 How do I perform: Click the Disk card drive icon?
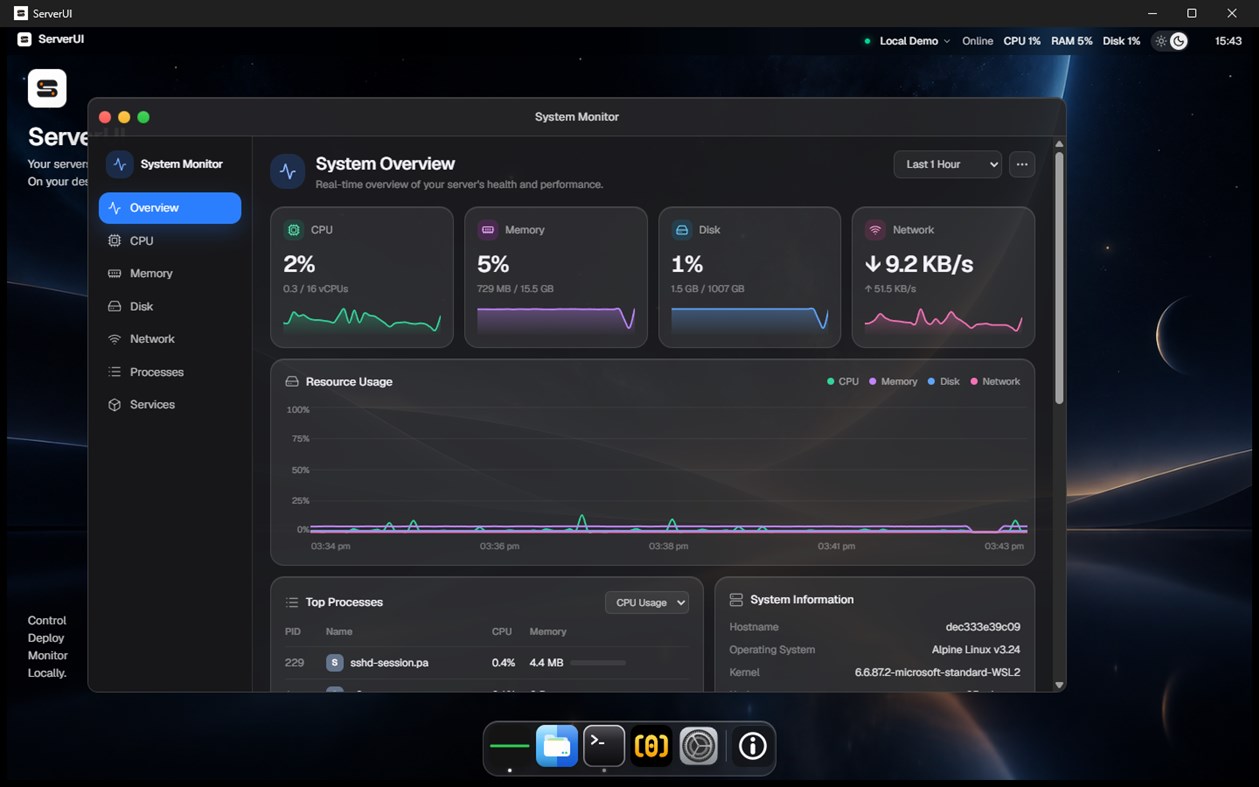pyautogui.click(x=682, y=230)
